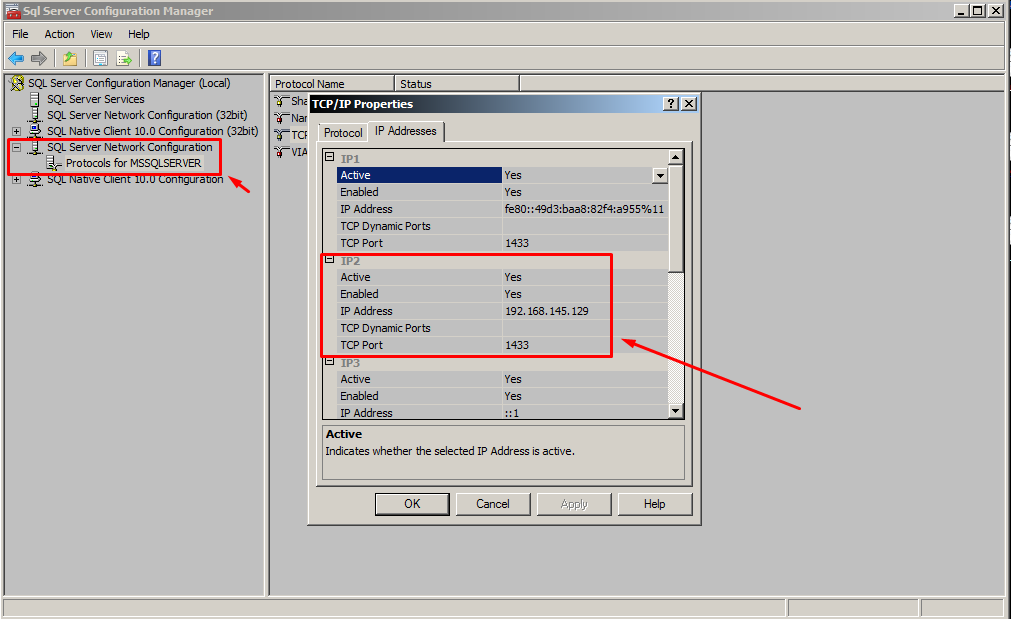Open the IP1 Active value dropdown
This screenshot has width=1011, height=619.
point(660,175)
